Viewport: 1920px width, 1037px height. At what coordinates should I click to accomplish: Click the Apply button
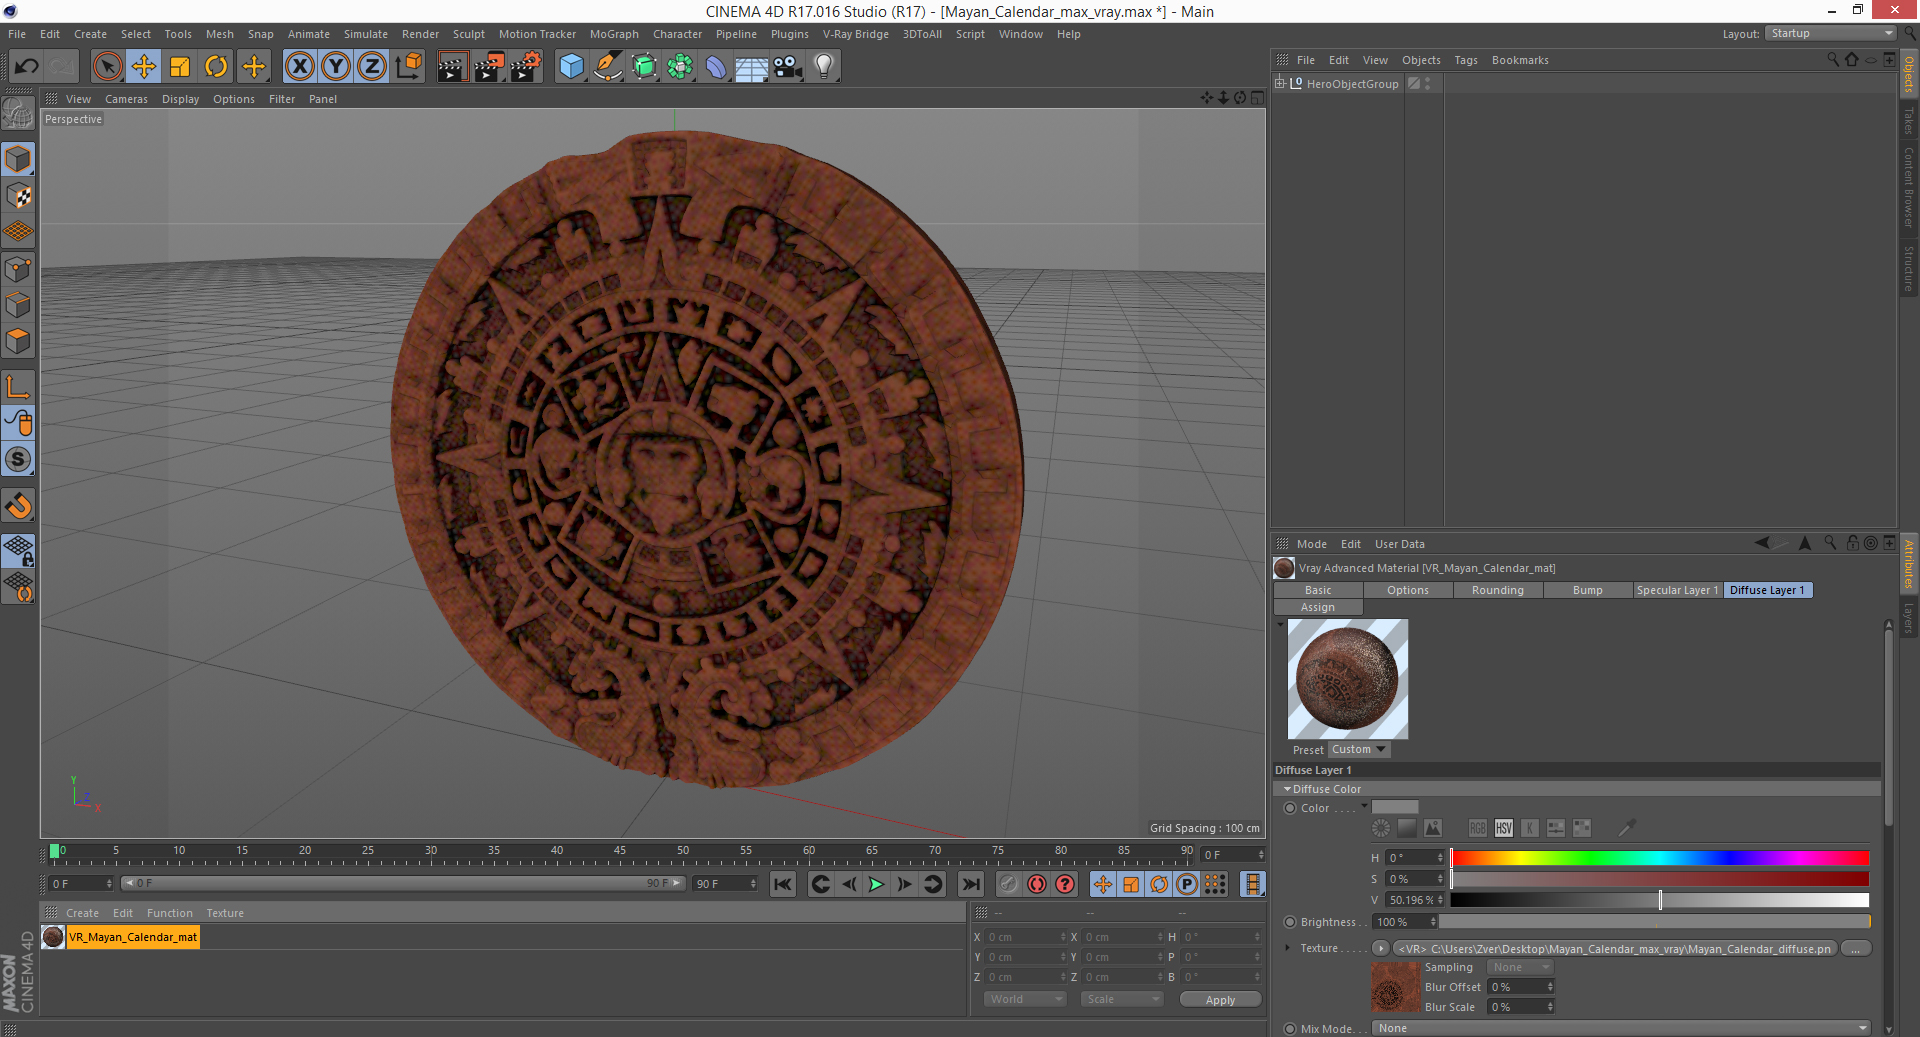coord(1220,1000)
